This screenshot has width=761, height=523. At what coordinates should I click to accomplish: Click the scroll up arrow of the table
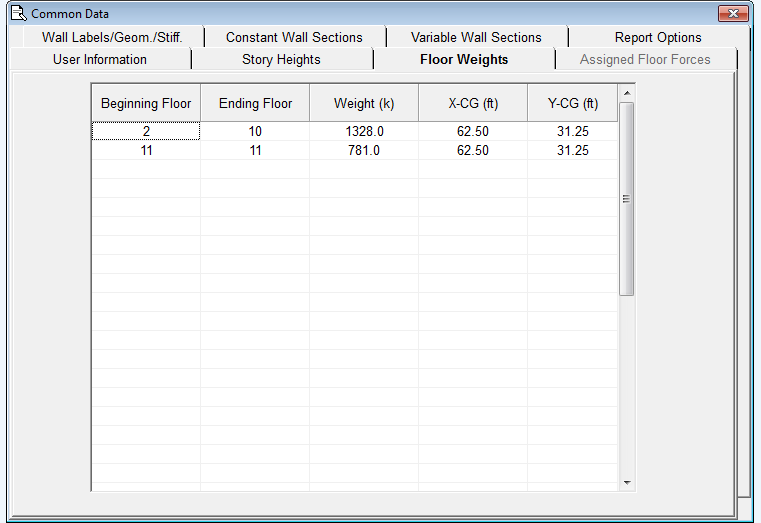click(x=627, y=94)
